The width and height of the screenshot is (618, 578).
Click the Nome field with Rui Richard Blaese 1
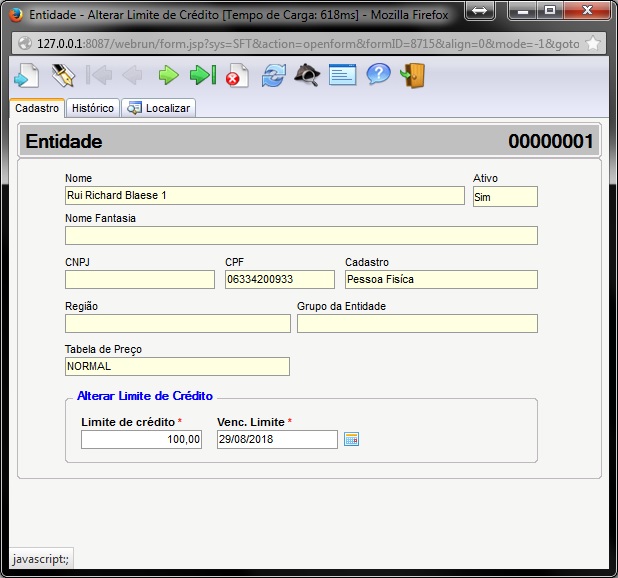click(264, 195)
